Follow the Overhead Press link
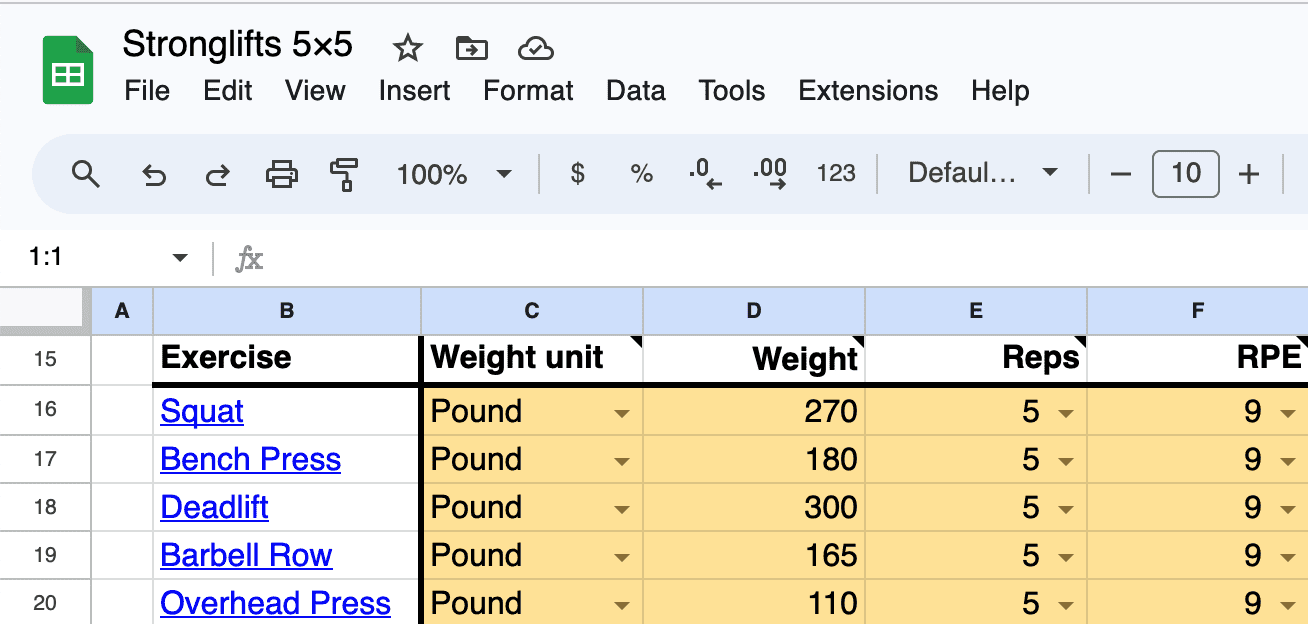Screen dimensions: 1308x624 pyautogui.click(x=275, y=604)
